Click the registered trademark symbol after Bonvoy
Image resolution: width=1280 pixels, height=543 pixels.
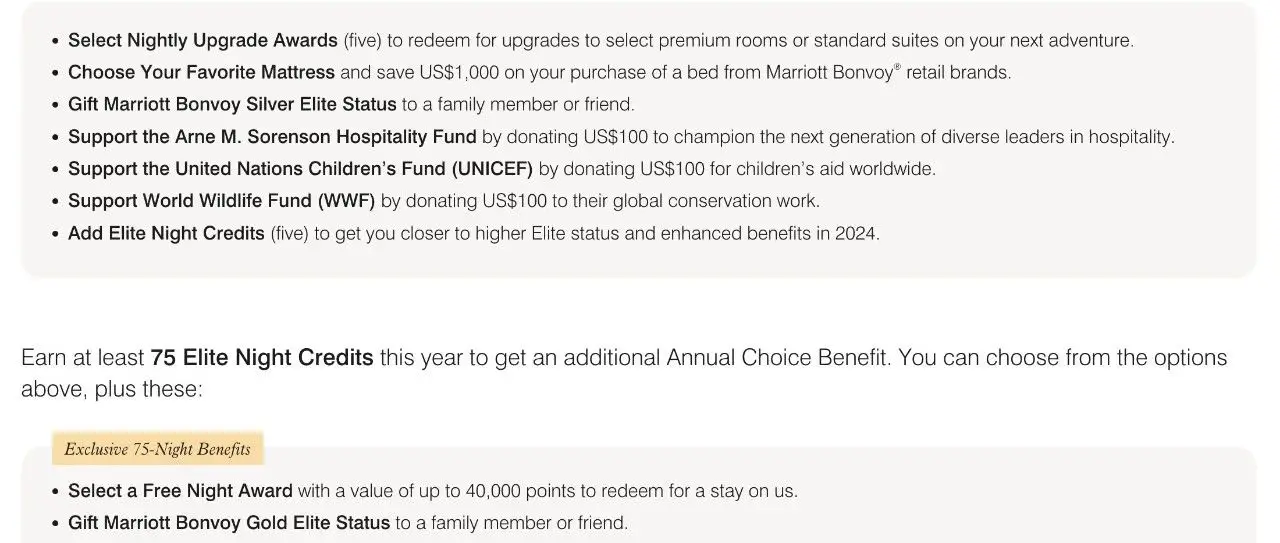[x=897, y=67]
